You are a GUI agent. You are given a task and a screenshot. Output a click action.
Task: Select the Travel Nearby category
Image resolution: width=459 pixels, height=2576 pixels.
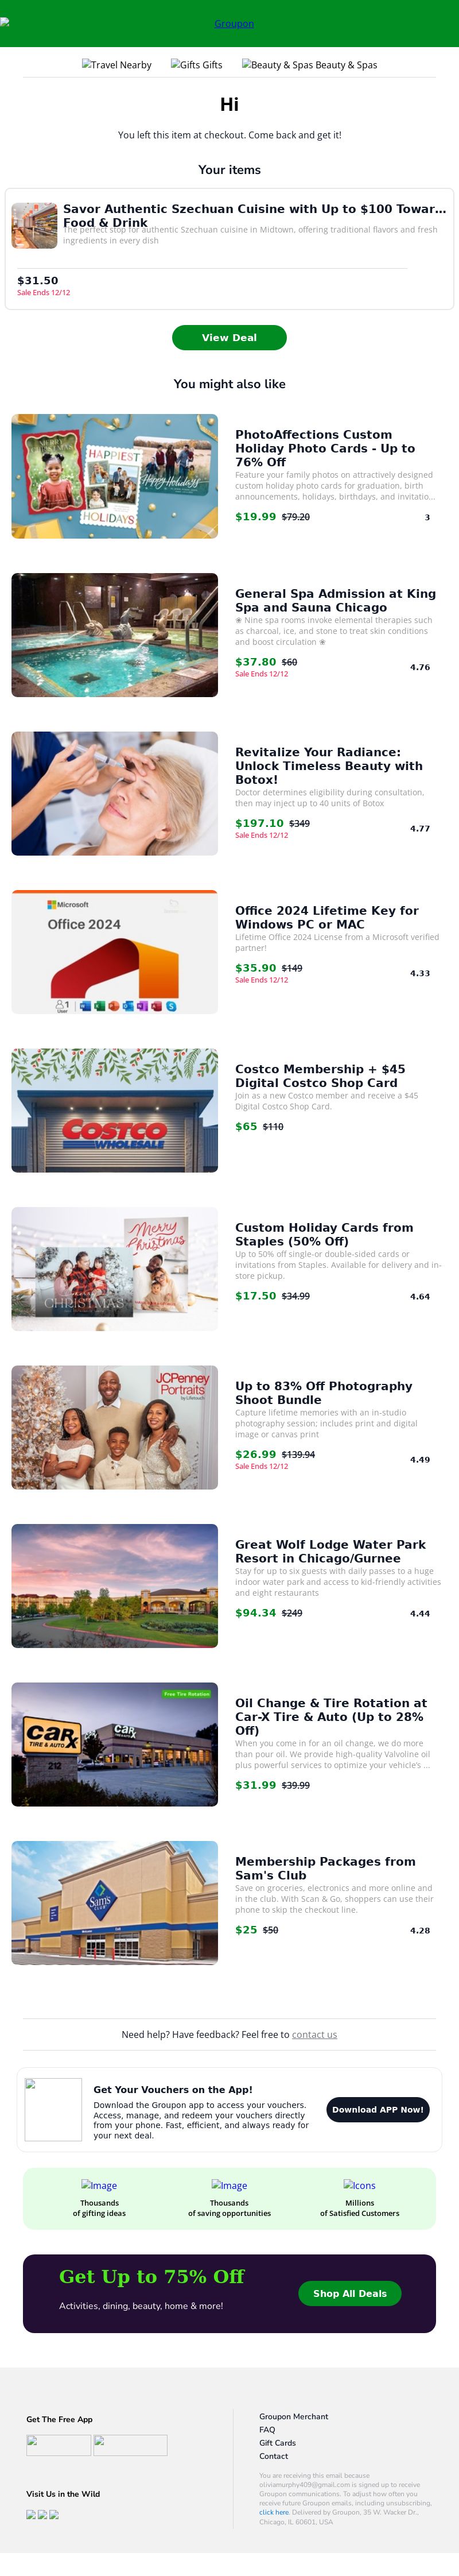point(117,65)
